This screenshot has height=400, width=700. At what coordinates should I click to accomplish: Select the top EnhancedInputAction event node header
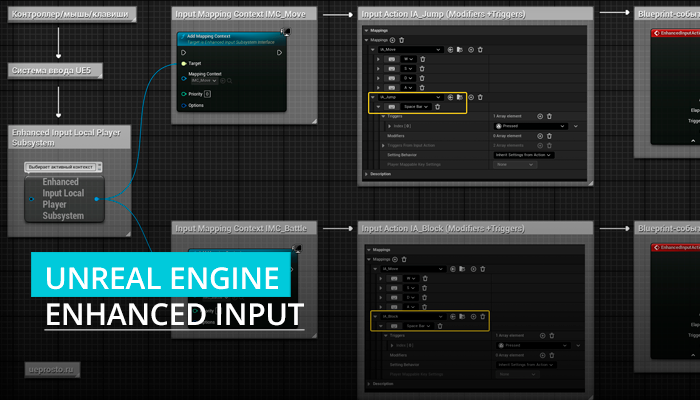[675, 33]
